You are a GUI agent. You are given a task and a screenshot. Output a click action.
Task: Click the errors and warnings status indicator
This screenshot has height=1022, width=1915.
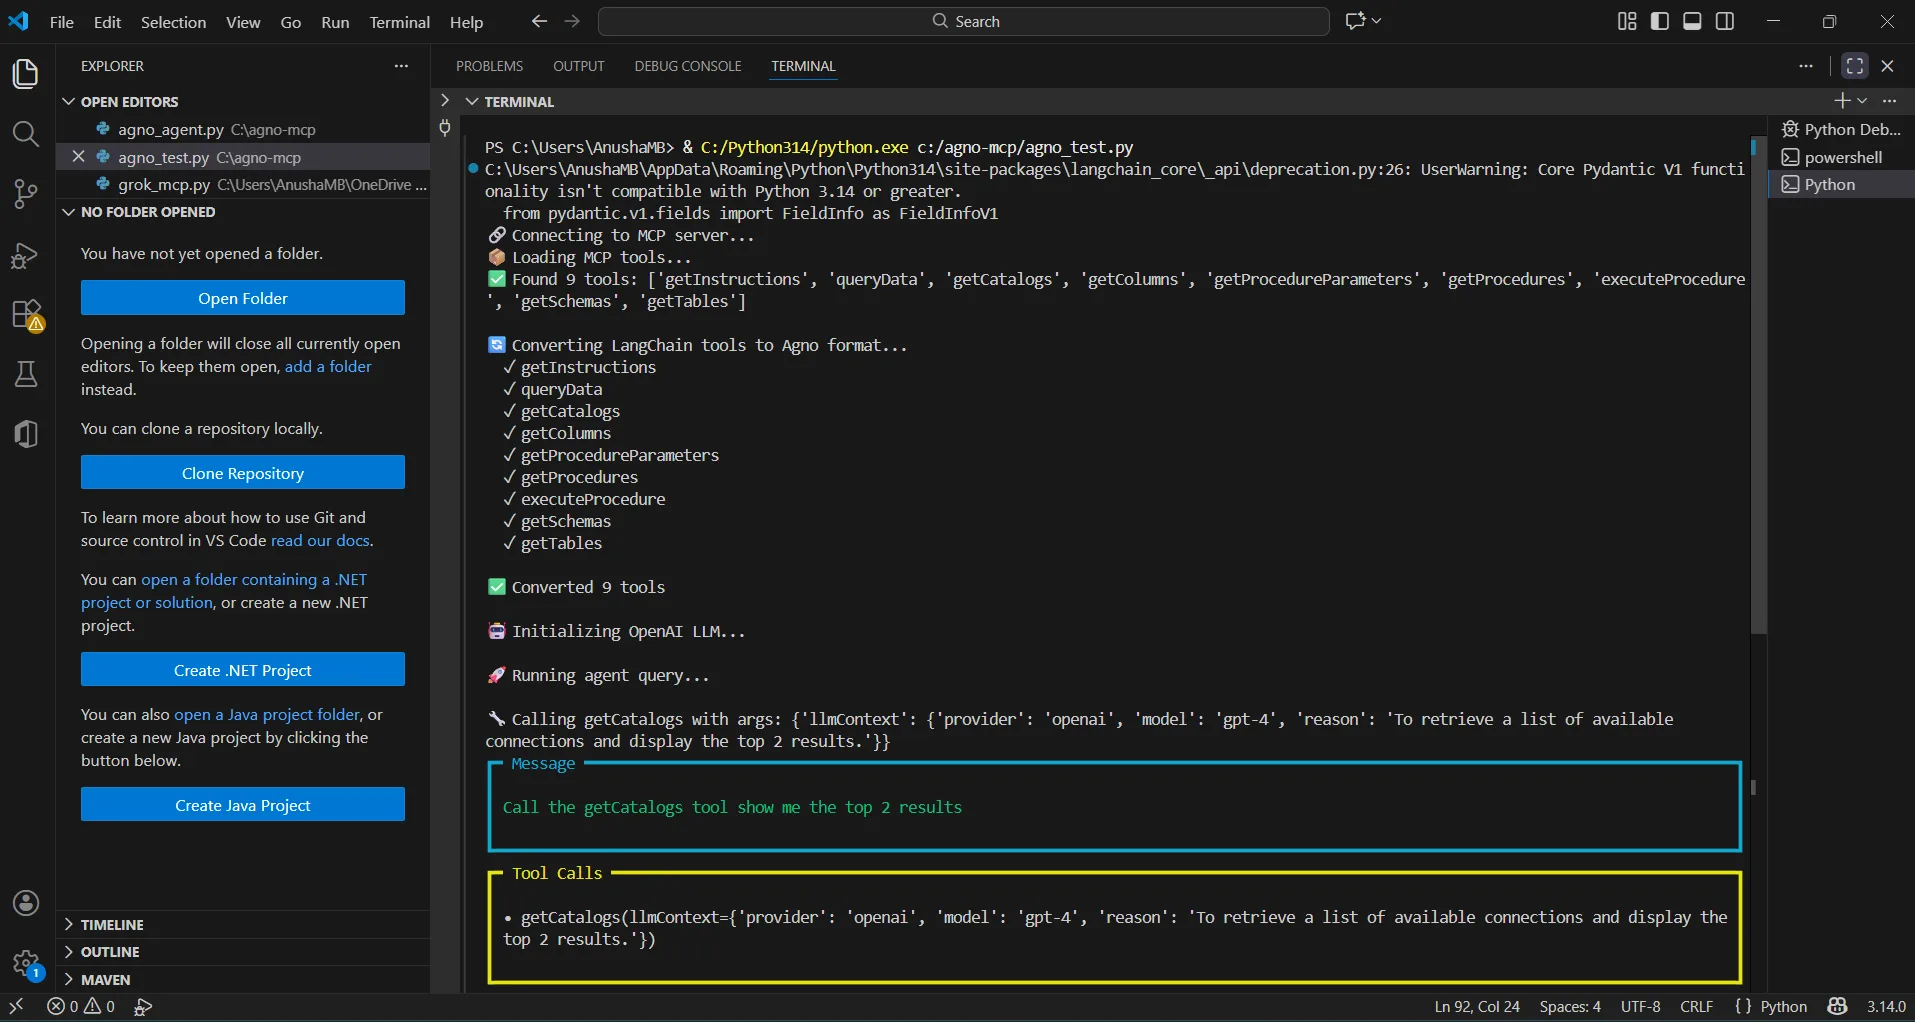81,1006
